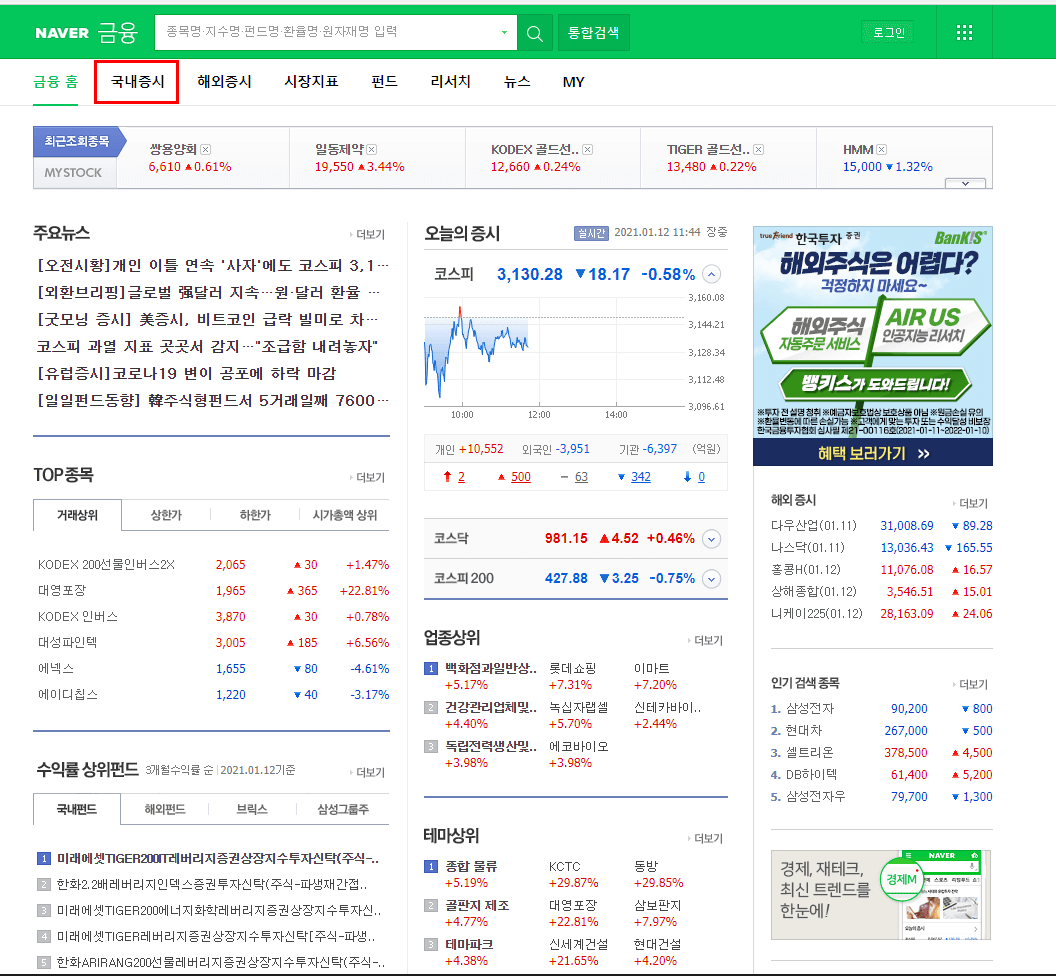
Task: Go to the MY tab
Action: point(573,82)
